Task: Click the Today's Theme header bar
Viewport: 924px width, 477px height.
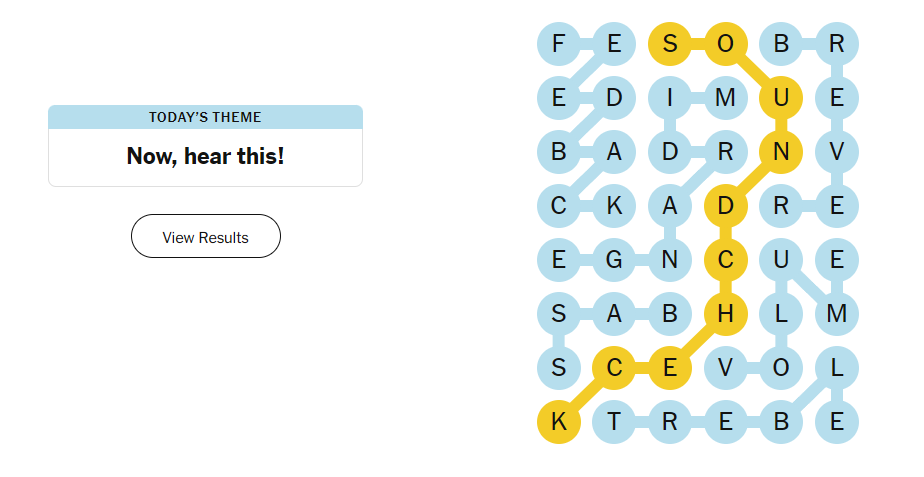Action: [205, 117]
